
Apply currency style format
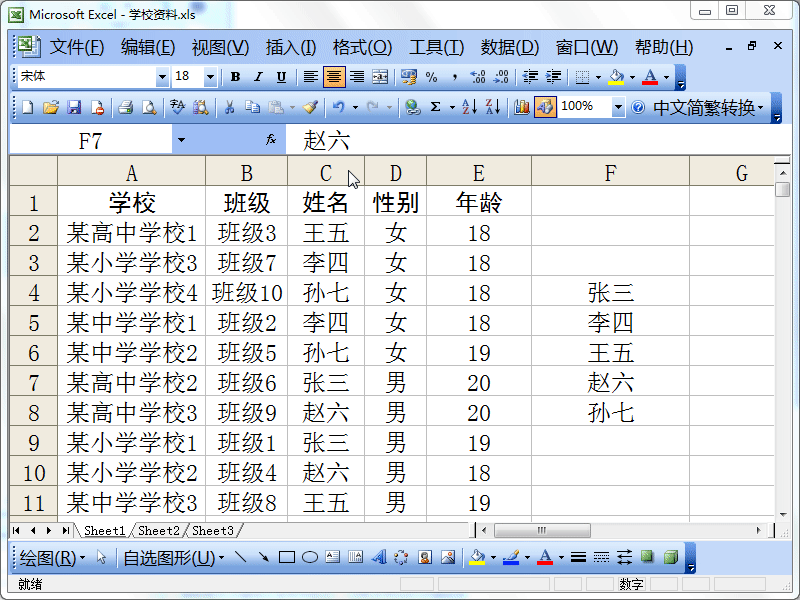point(408,77)
